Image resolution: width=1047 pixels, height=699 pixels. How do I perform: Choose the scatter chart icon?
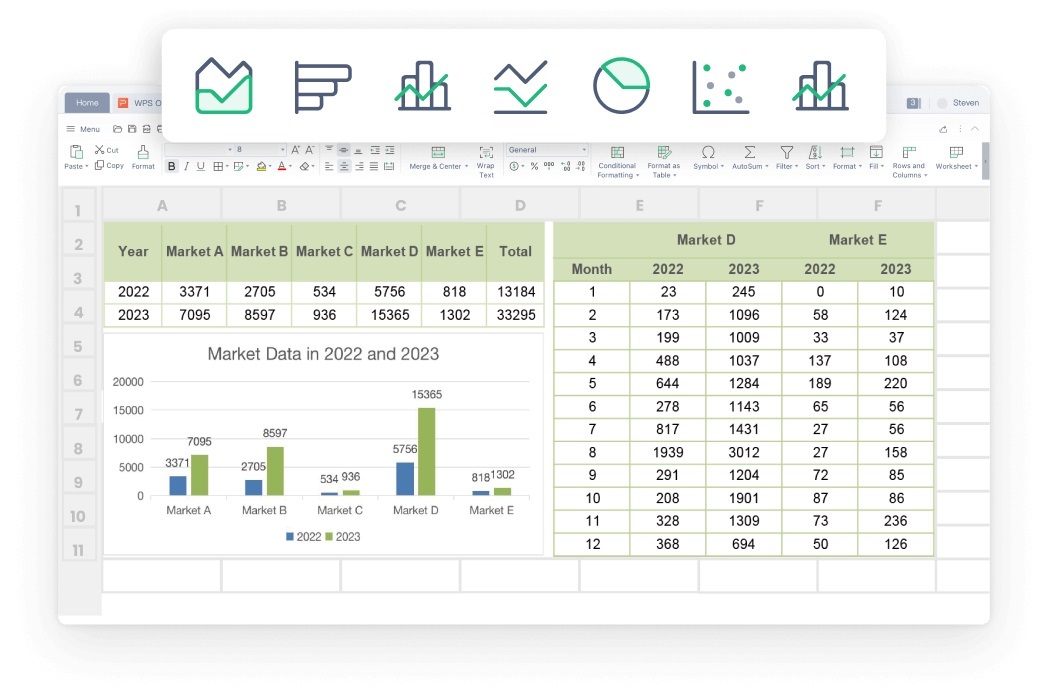tap(721, 85)
